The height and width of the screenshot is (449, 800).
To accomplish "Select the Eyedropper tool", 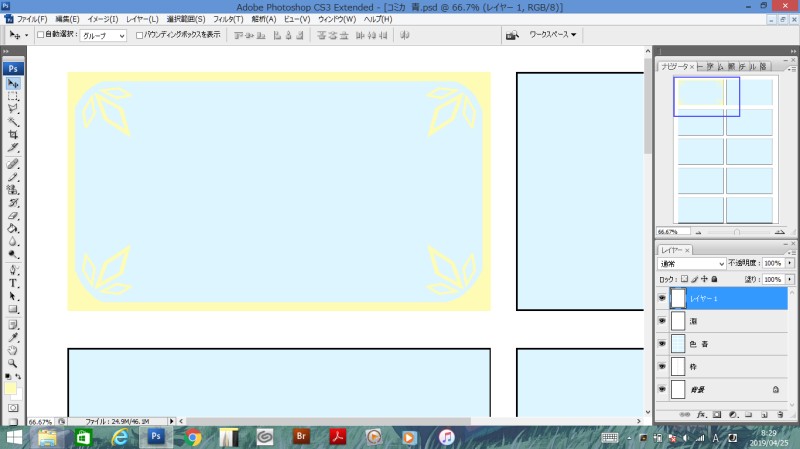I will (x=13, y=337).
